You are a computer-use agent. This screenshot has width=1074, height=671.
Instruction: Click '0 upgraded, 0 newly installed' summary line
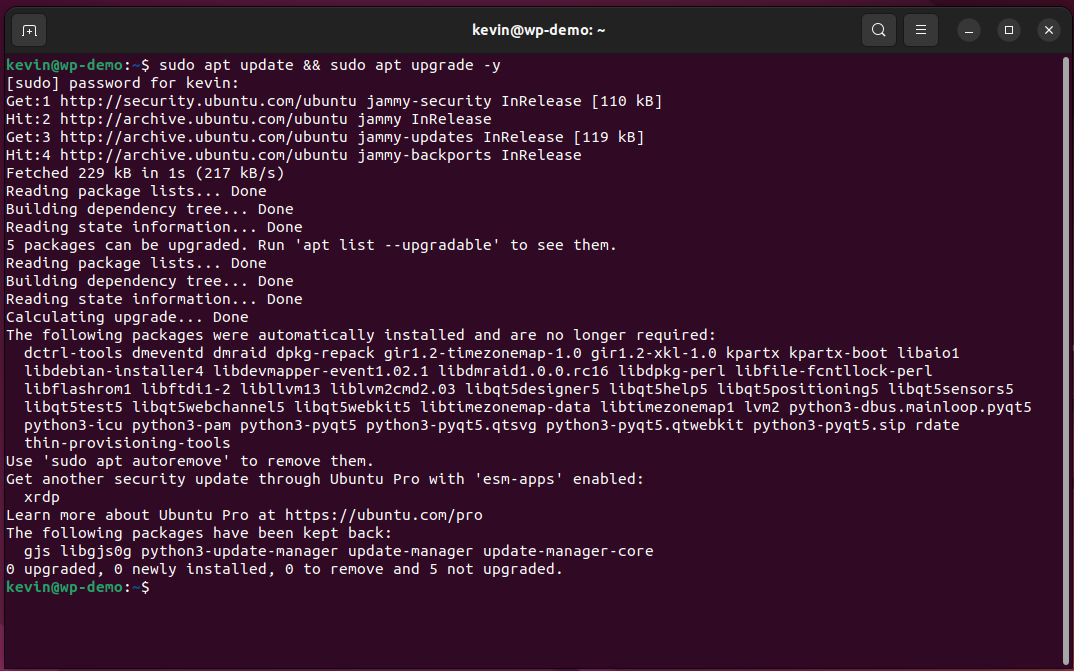coord(284,569)
